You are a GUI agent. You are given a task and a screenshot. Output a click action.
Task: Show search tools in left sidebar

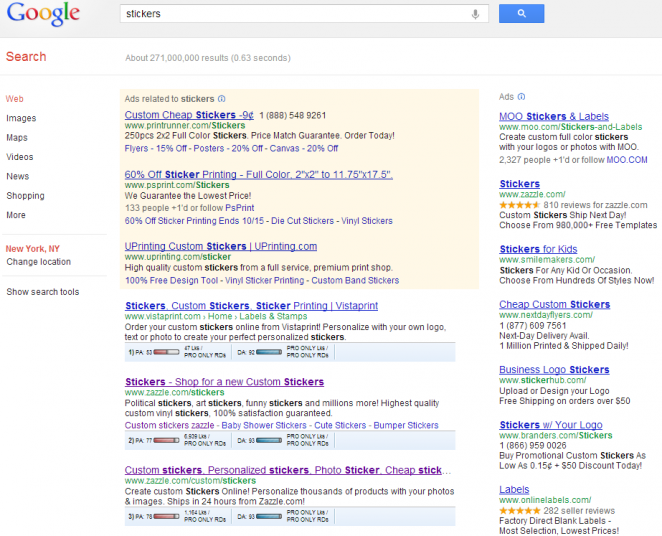click(x=43, y=292)
